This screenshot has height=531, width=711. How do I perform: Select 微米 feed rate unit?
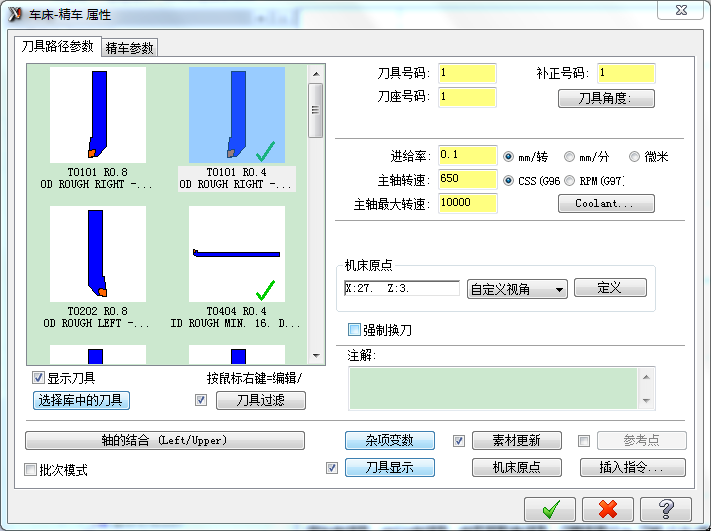[634, 157]
